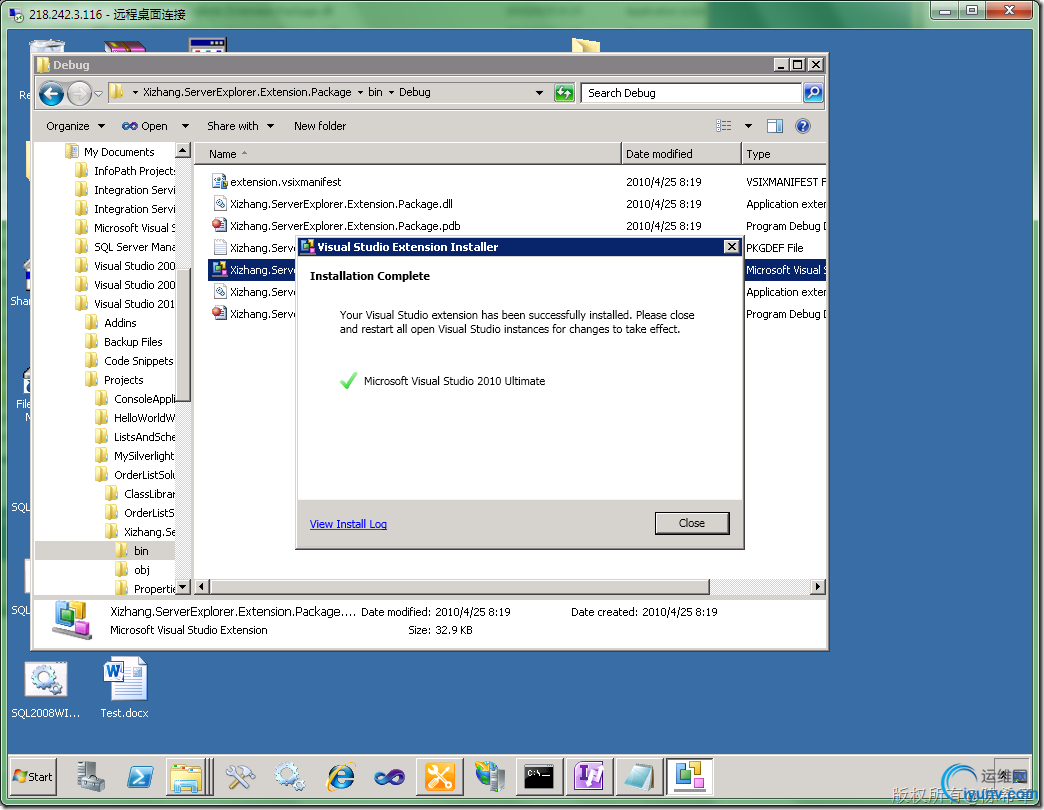1044x810 pixels.
Task: Select Xizhang.ServerExplorer.Extension.Package.dll file
Action: [341, 204]
